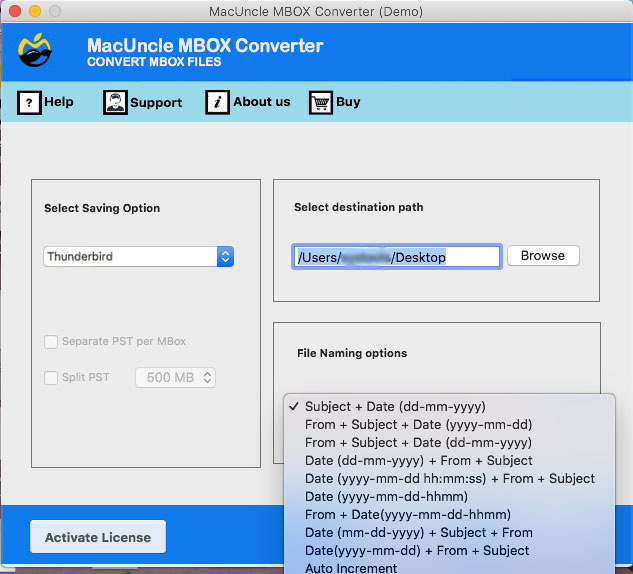Image resolution: width=633 pixels, height=574 pixels.
Task: Close the MBOX Converter window
Action: pos(15,11)
